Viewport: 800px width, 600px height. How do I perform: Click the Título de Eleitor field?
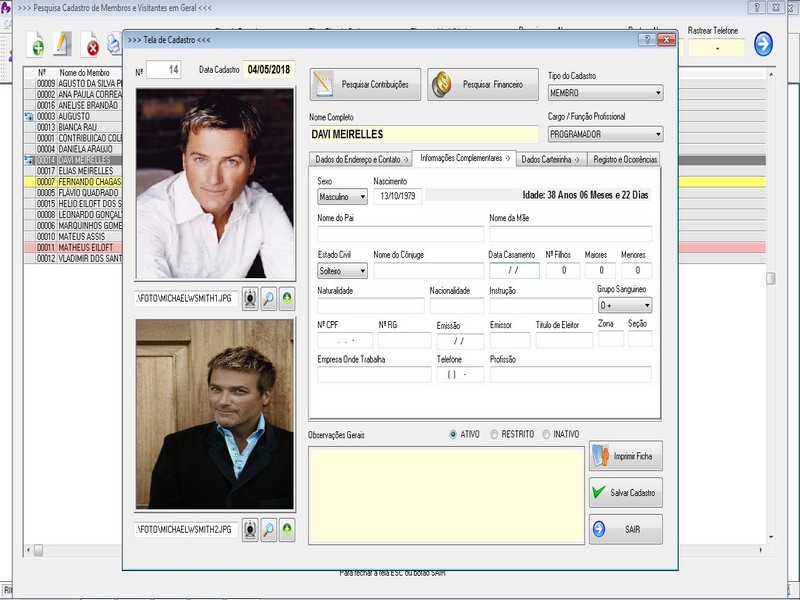564,340
